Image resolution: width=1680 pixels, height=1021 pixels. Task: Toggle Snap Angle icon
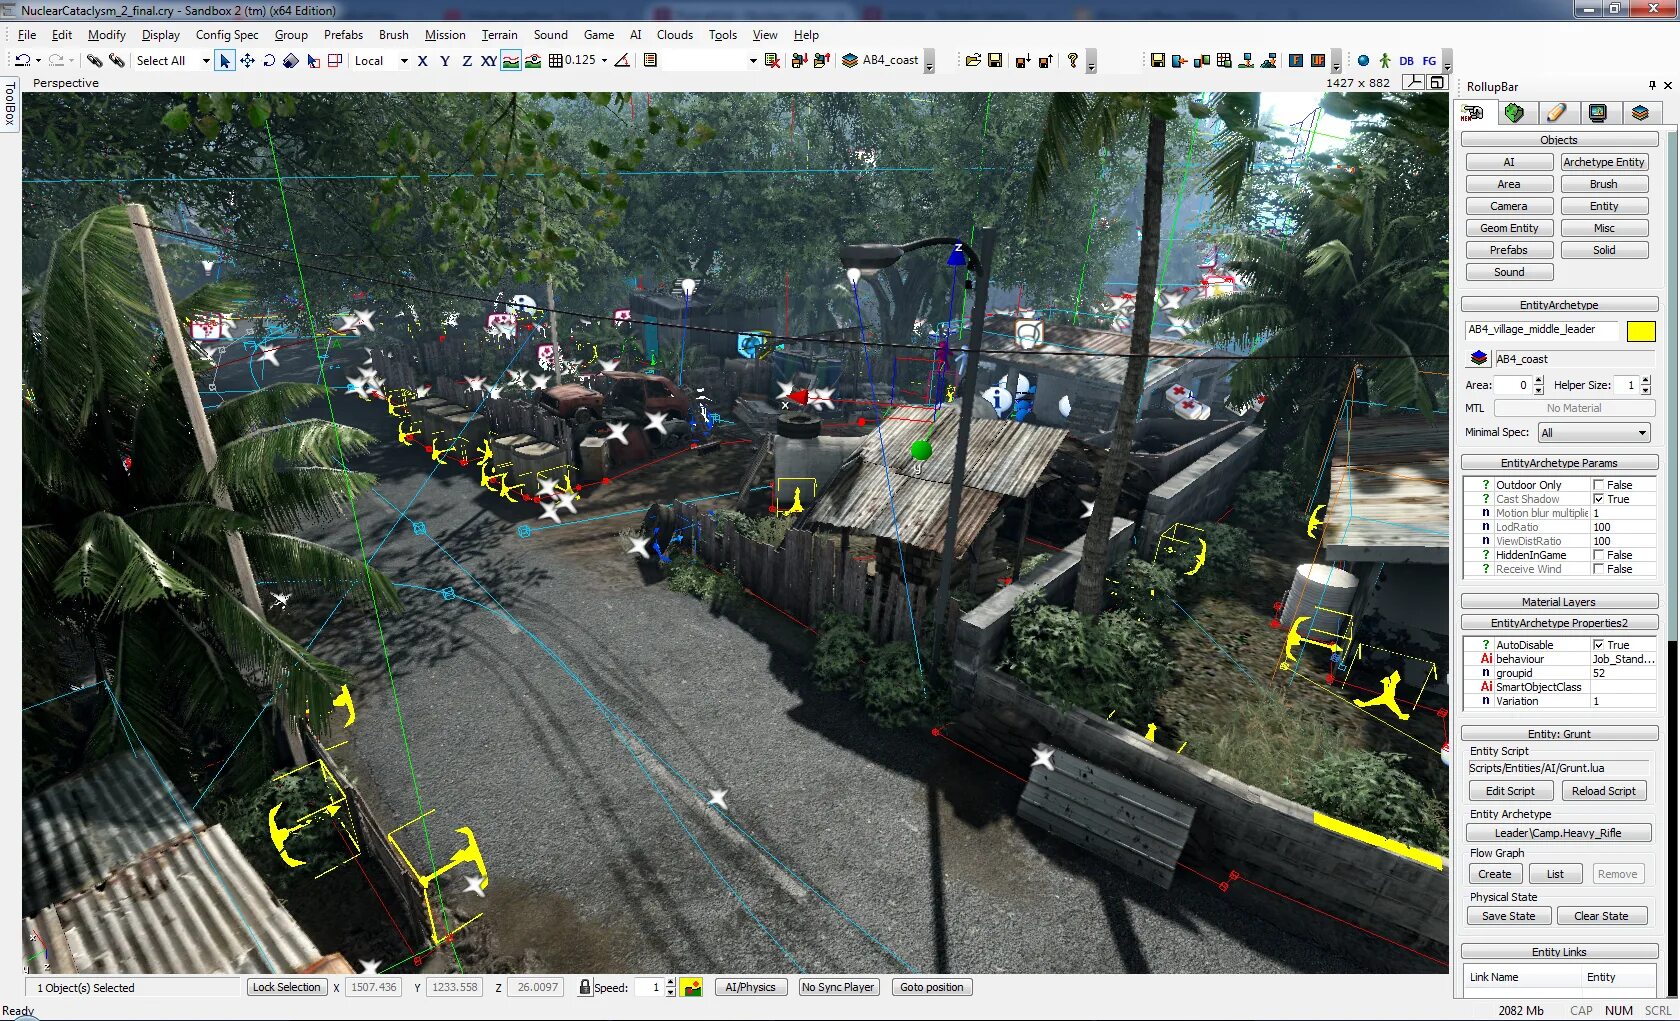[x=622, y=61]
